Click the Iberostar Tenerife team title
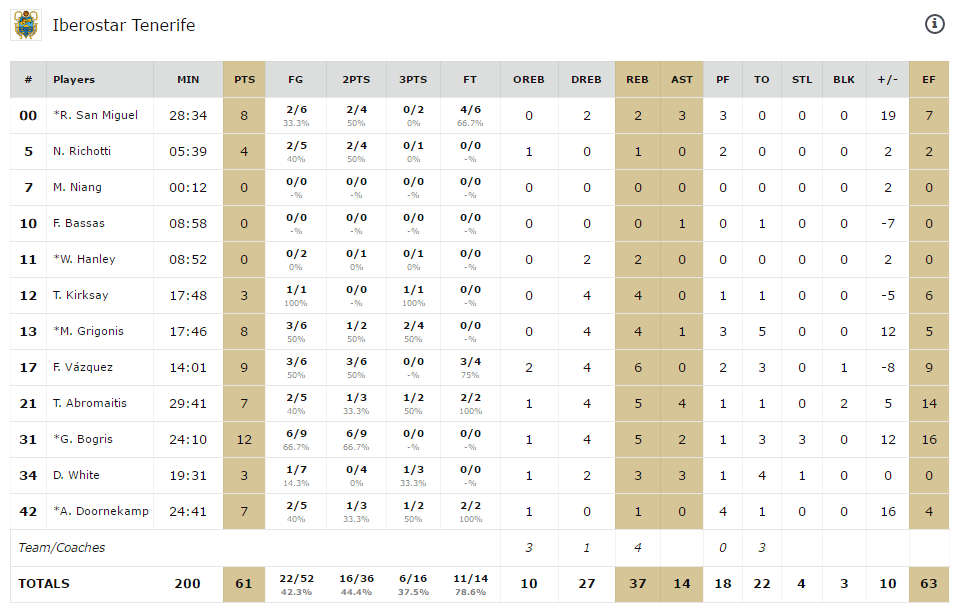 click(x=124, y=25)
